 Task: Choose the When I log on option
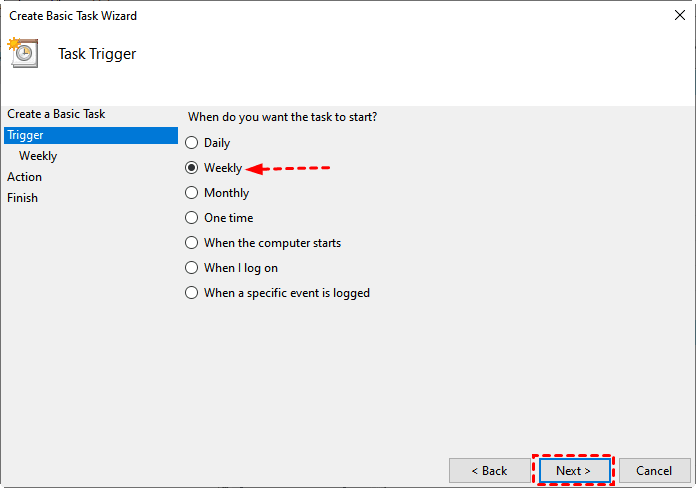(x=192, y=268)
